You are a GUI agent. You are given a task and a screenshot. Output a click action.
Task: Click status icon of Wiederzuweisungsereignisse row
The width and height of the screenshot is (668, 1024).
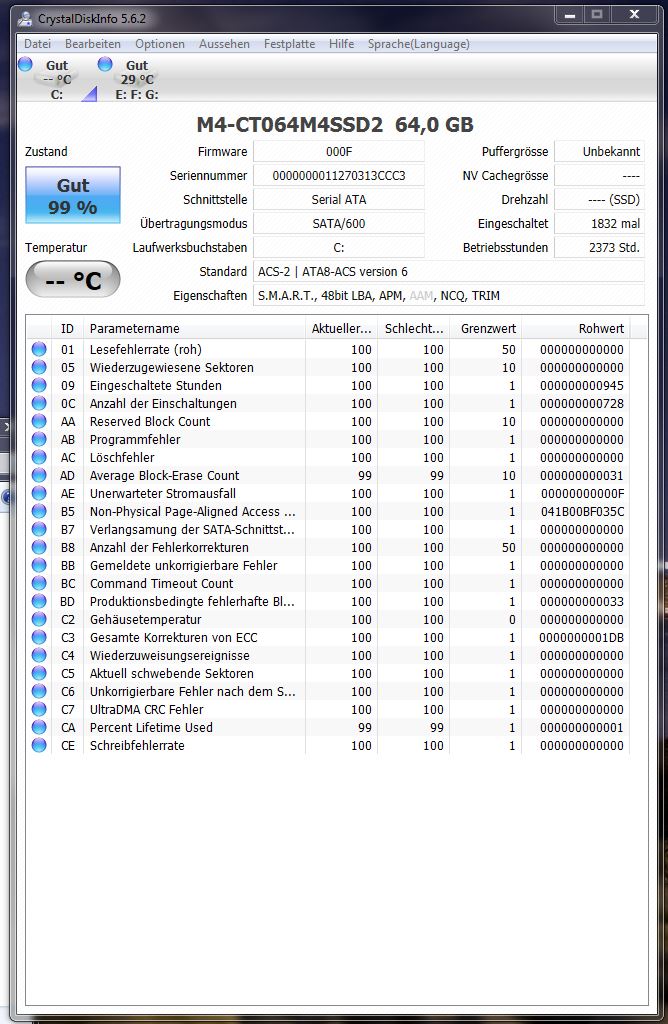(x=39, y=655)
